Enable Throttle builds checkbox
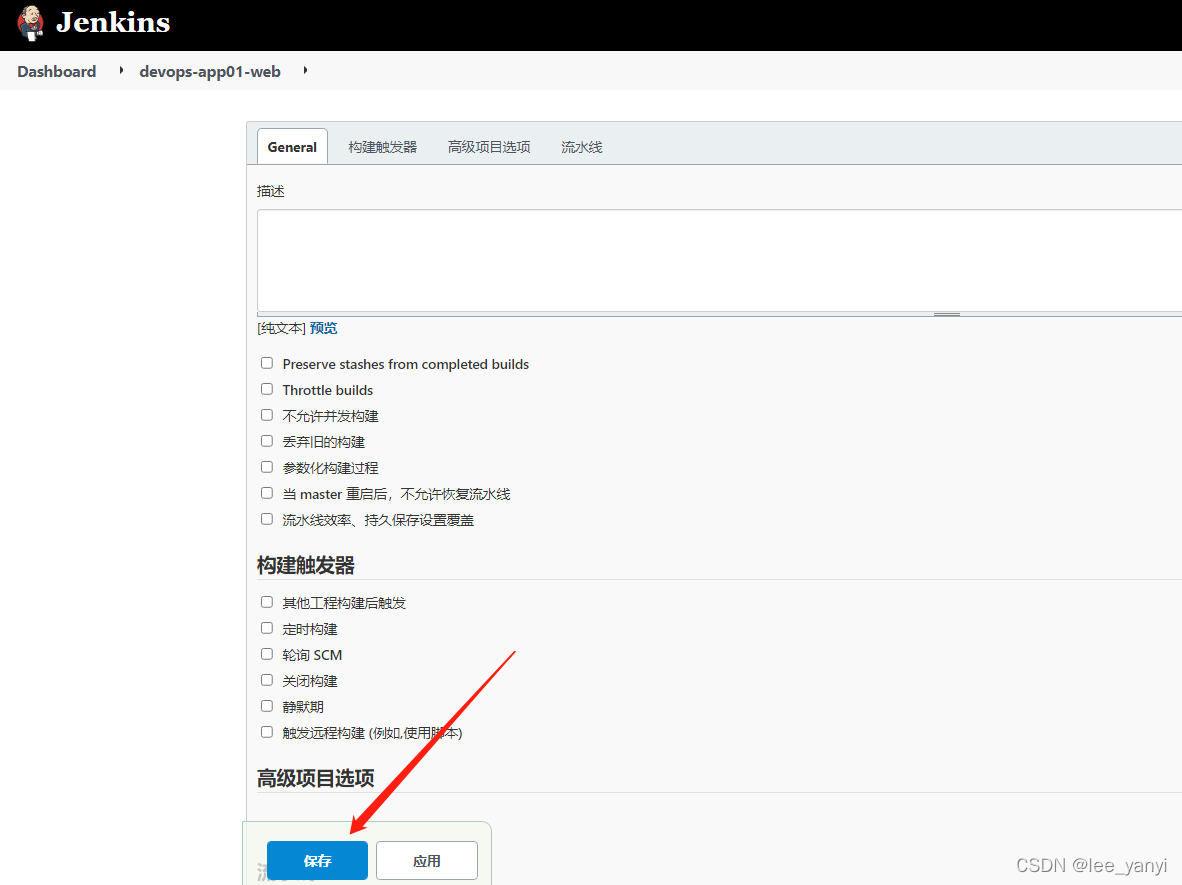 click(267, 389)
